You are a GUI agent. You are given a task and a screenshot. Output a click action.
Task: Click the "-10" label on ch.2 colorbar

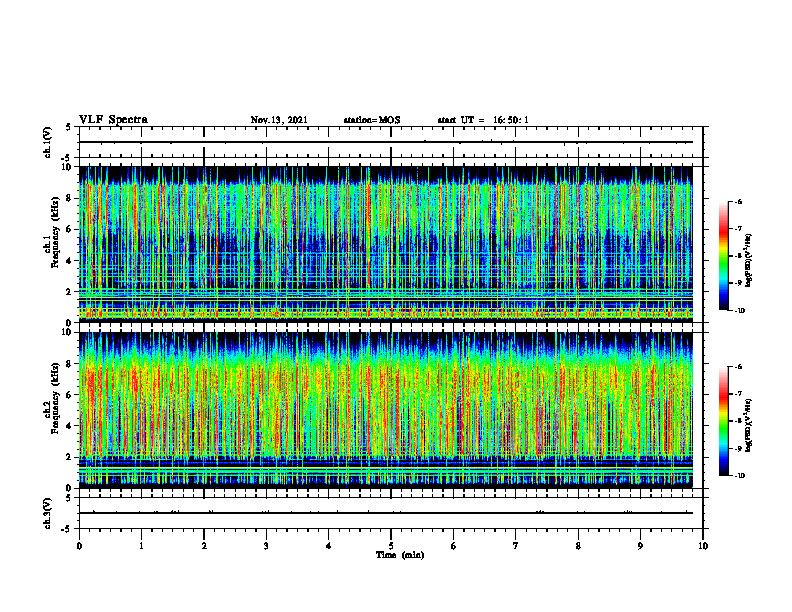pyautogui.click(x=739, y=475)
